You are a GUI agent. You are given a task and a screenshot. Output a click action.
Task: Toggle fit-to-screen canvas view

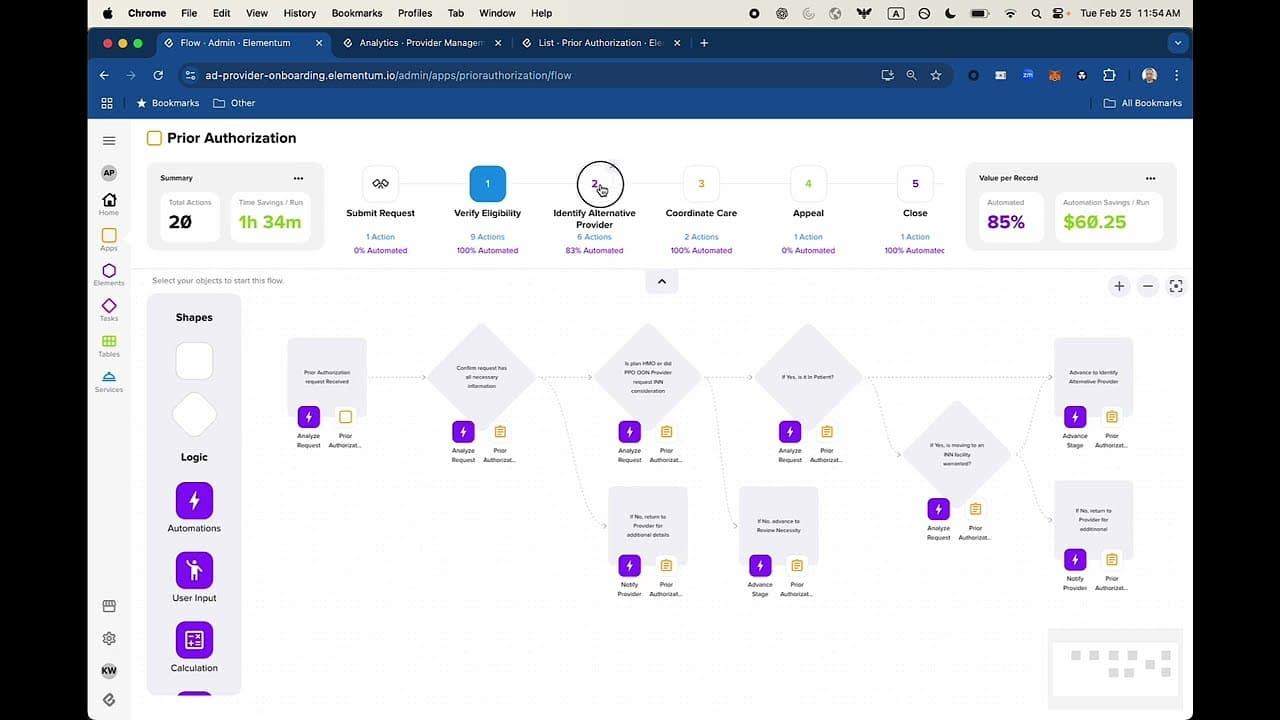click(x=1176, y=286)
